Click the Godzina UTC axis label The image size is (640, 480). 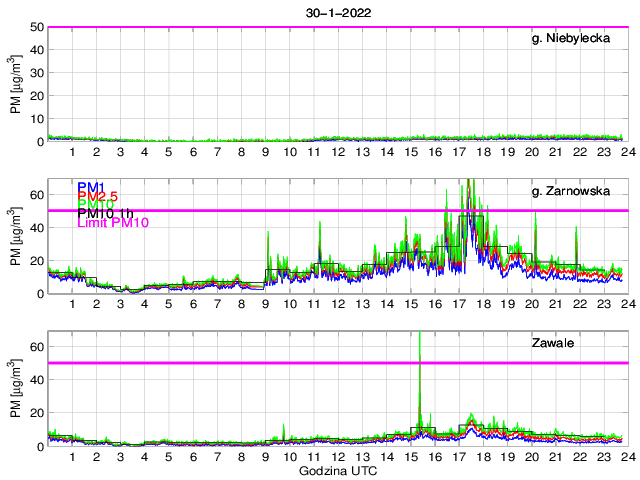(x=336, y=470)
